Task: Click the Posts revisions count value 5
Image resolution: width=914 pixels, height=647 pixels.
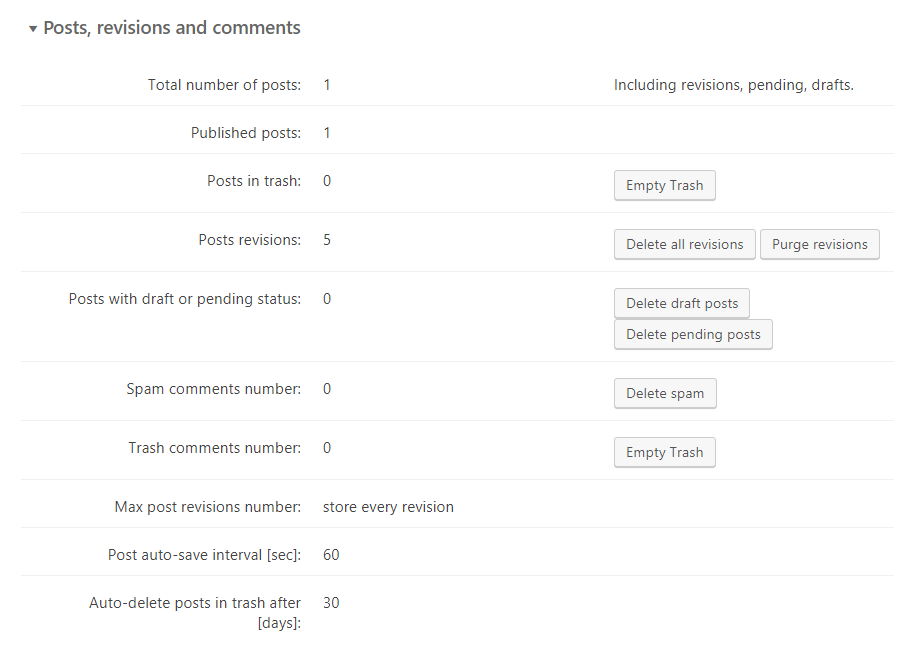Action: 327,240
